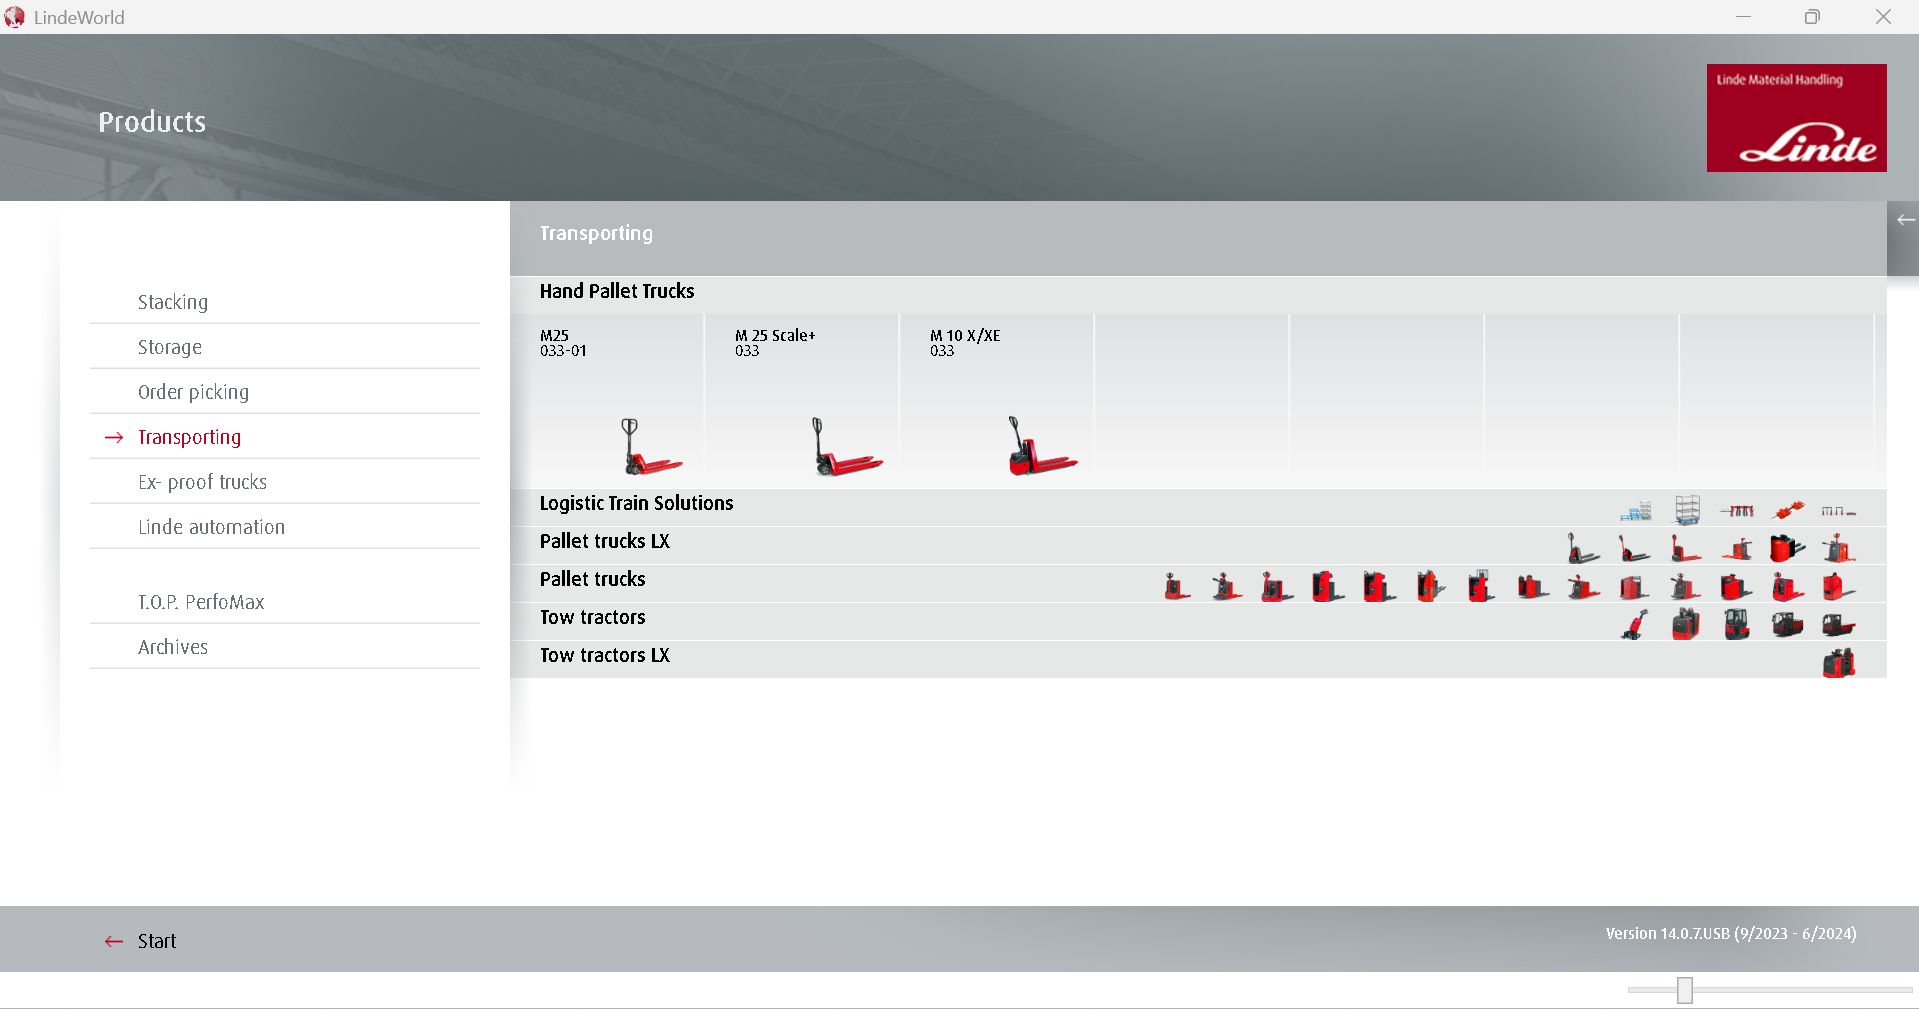
Task: Choose the third truck icon in the Pallet trucks LX row
Action: (1686, 548)
